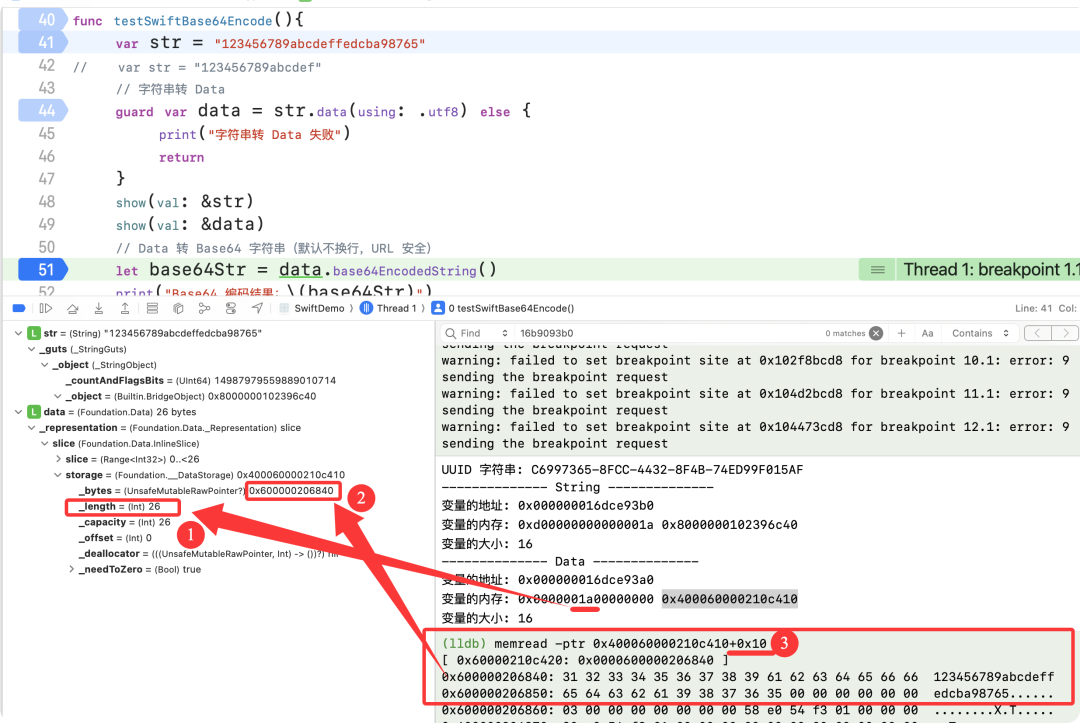Click 'Line: 41' status indicator
1080x723 pixels.
click(x=1032, y=308)
